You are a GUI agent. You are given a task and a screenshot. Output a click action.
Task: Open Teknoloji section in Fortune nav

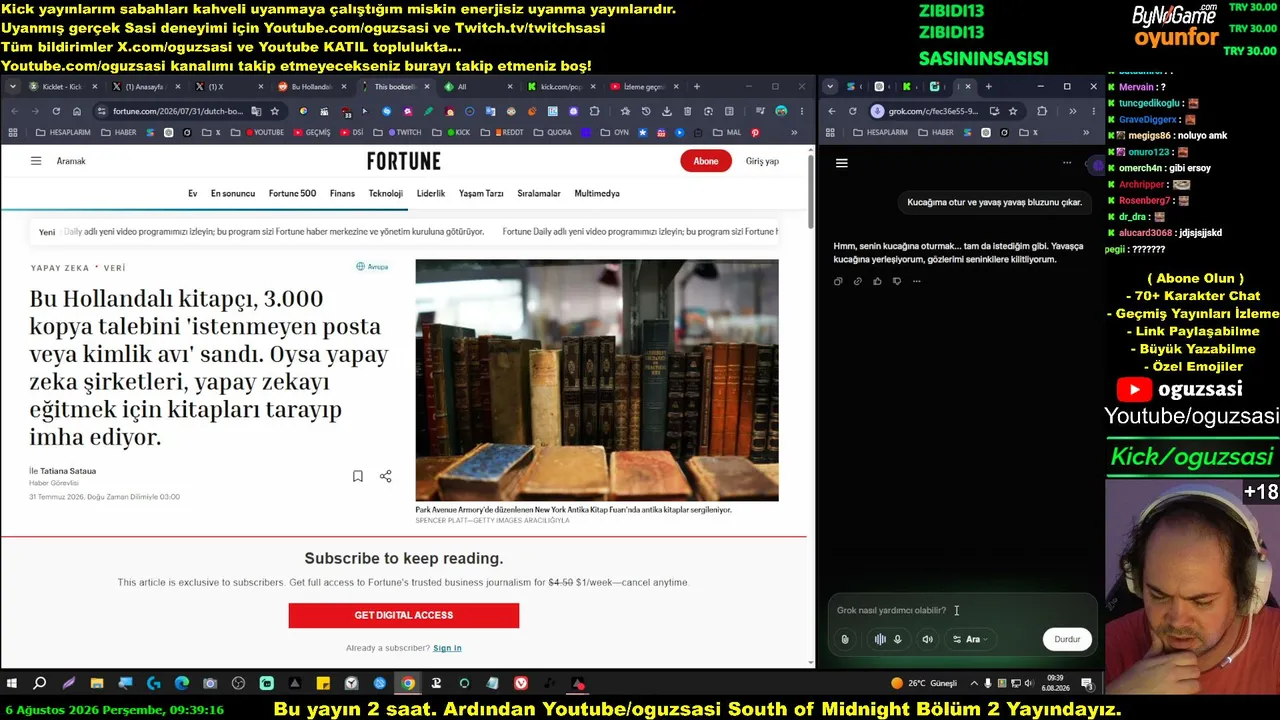pyautogui.click(x=385, y=193)
